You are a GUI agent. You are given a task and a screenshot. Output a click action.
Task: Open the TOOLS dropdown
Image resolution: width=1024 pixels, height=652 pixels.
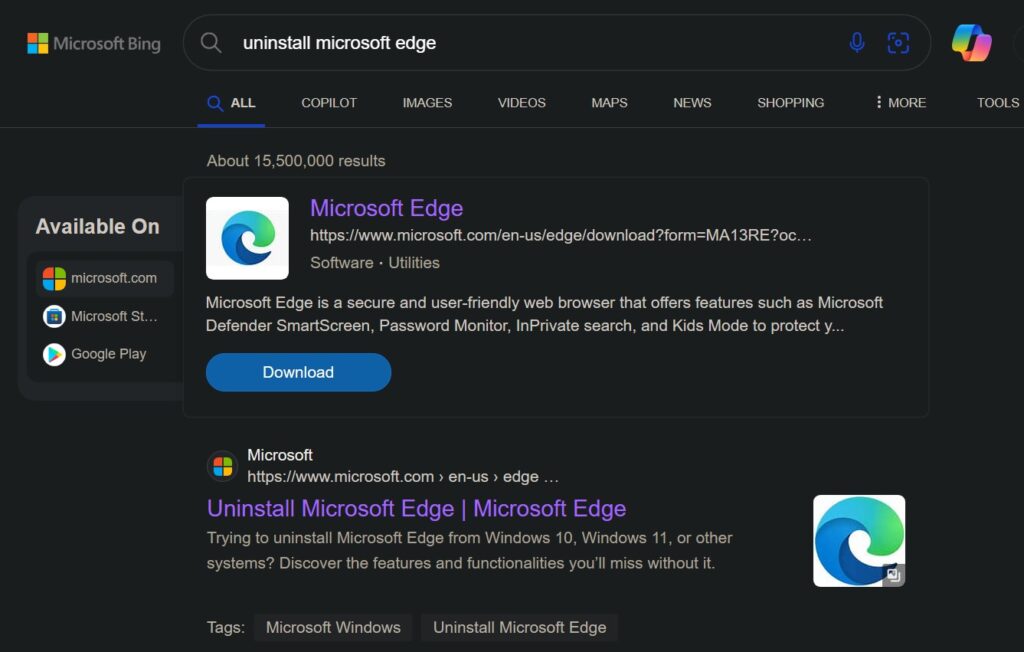(996, 103)
